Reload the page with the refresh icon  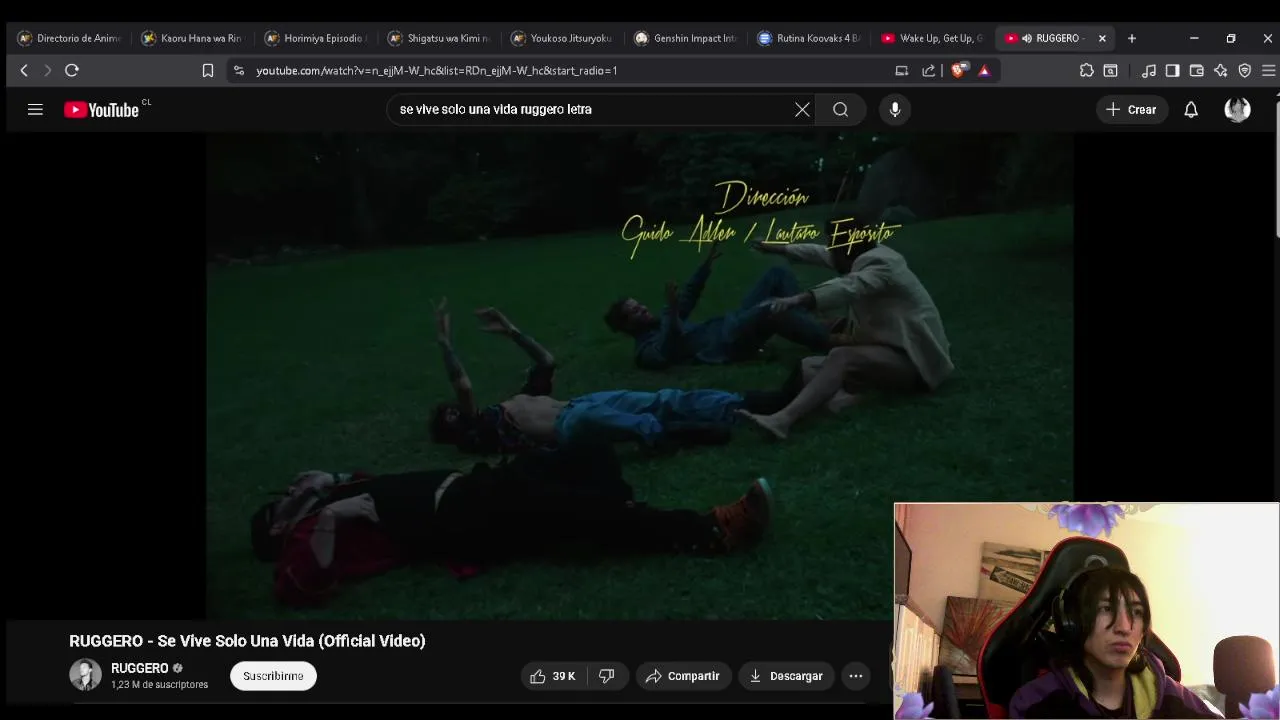(x=72, y=70)
